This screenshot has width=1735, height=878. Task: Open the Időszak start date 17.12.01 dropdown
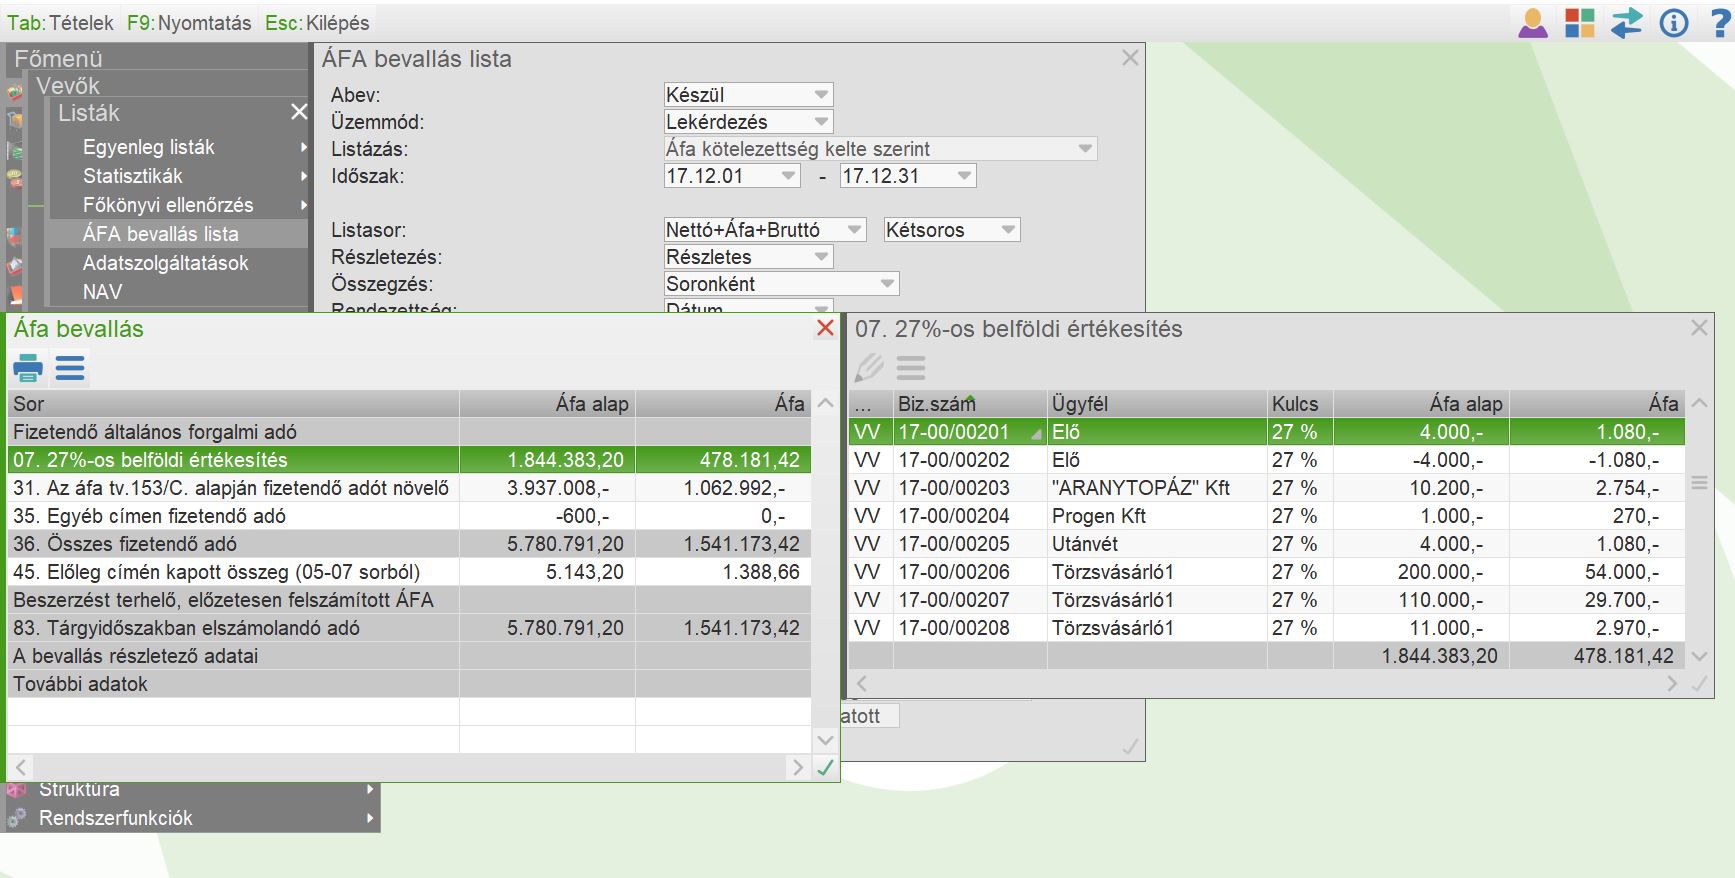click(x=732, y=176)
